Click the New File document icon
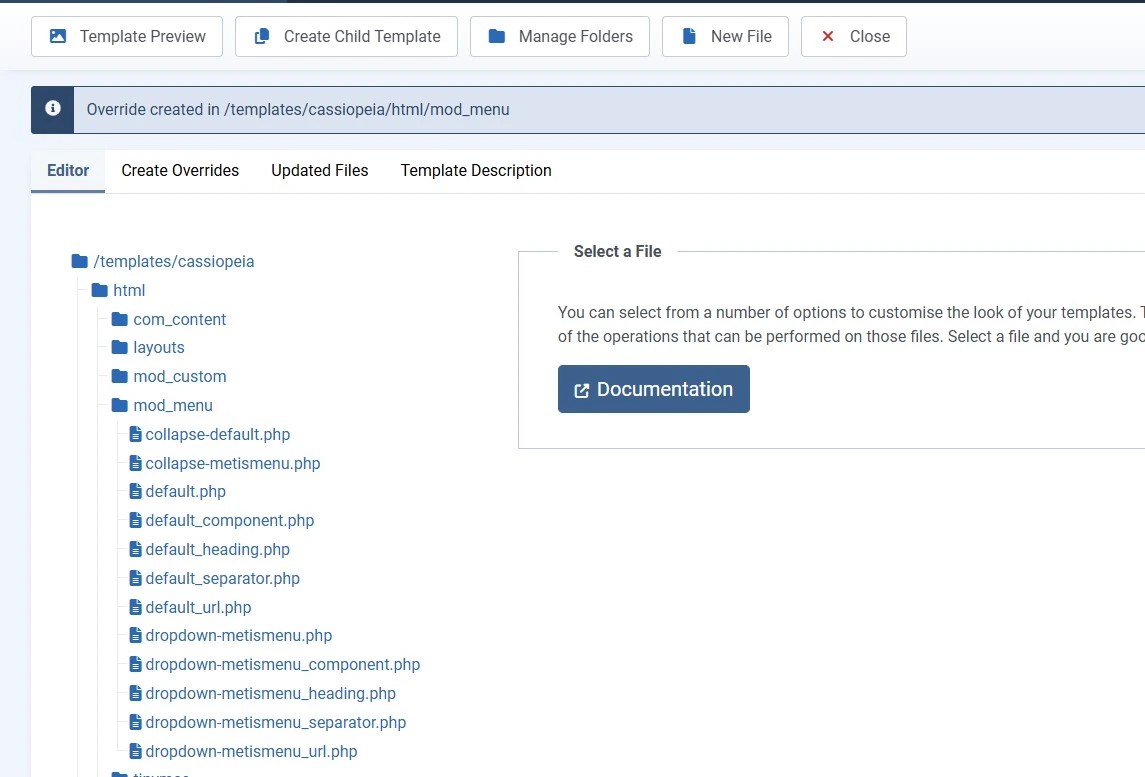This screenshot has height=777, width=1145. tap(689, 36)
